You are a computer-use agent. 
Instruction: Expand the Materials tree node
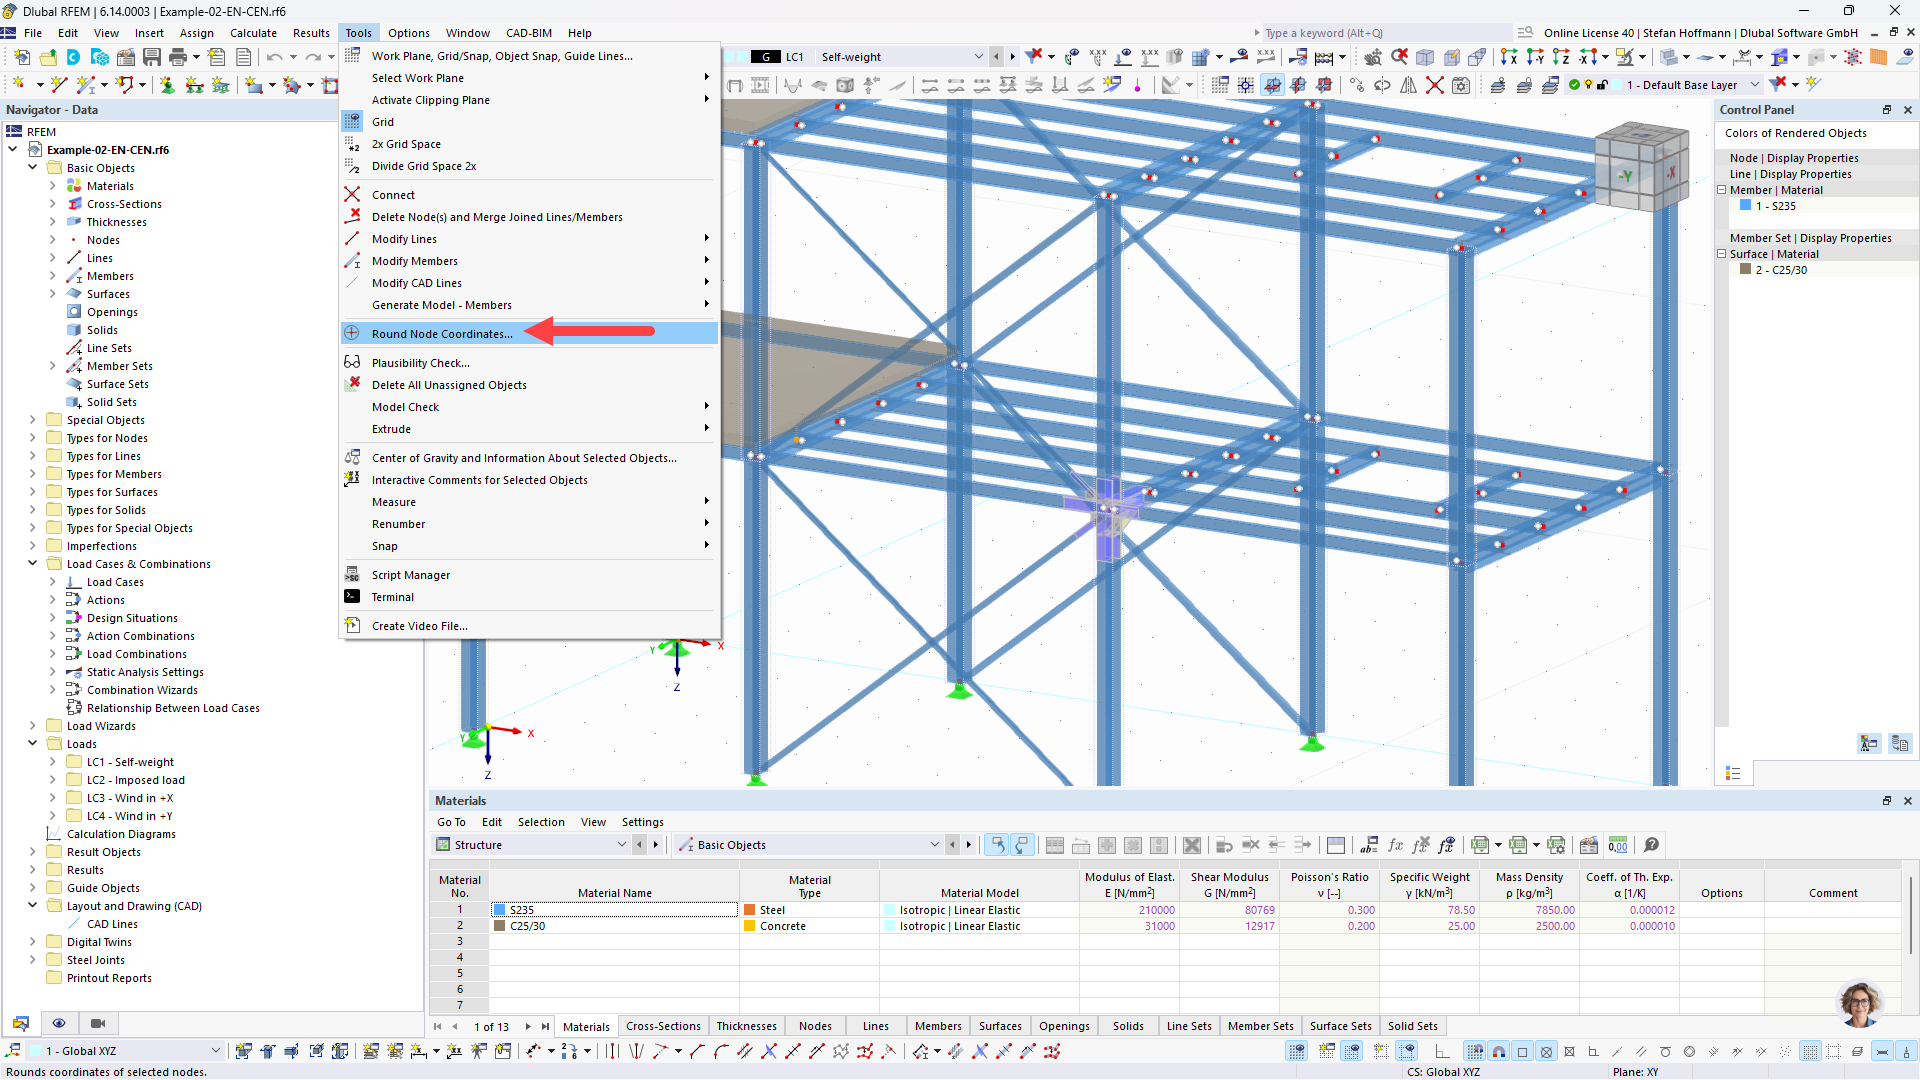pyautogui.click(x=53, y=186)
